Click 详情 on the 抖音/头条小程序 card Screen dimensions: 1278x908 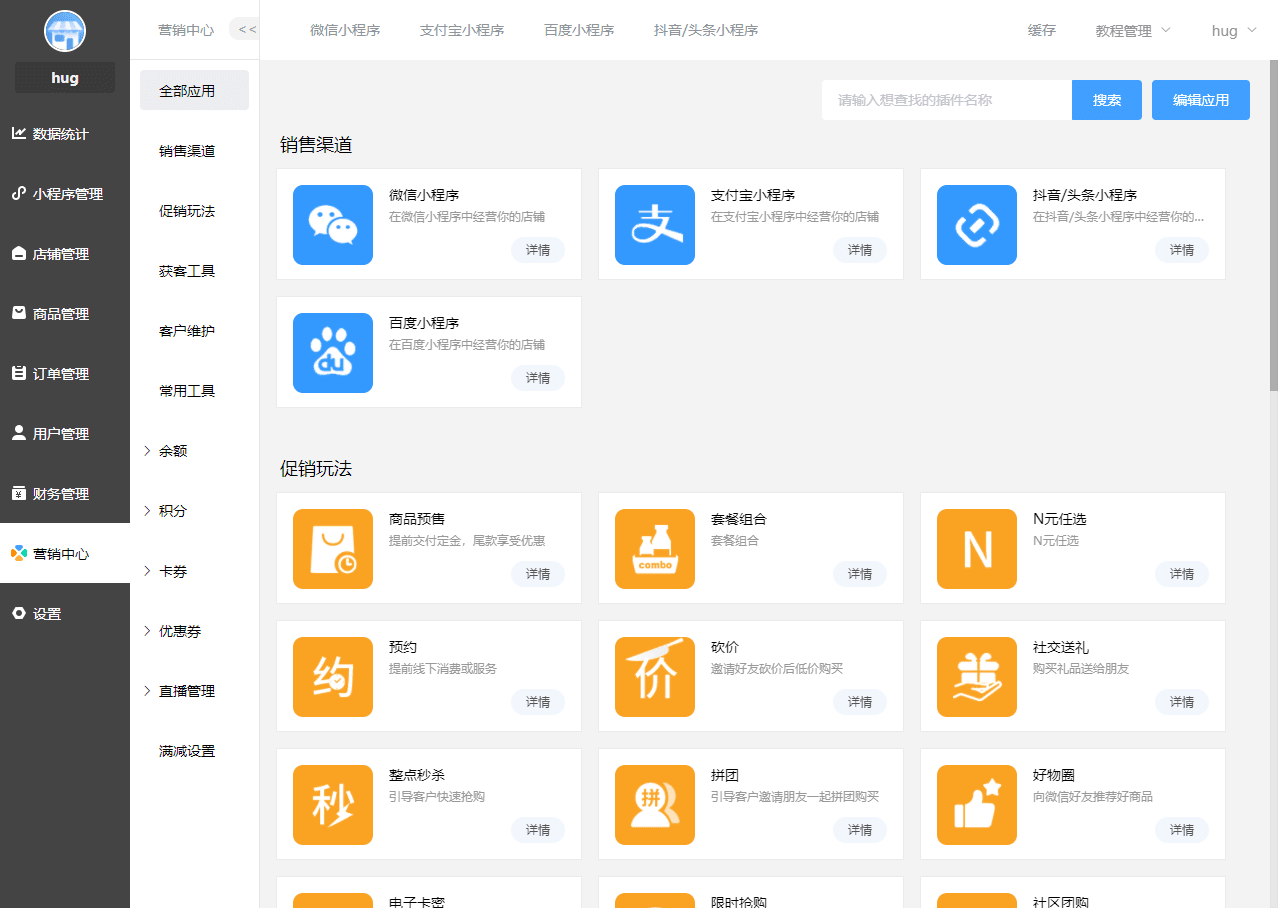1182,250
